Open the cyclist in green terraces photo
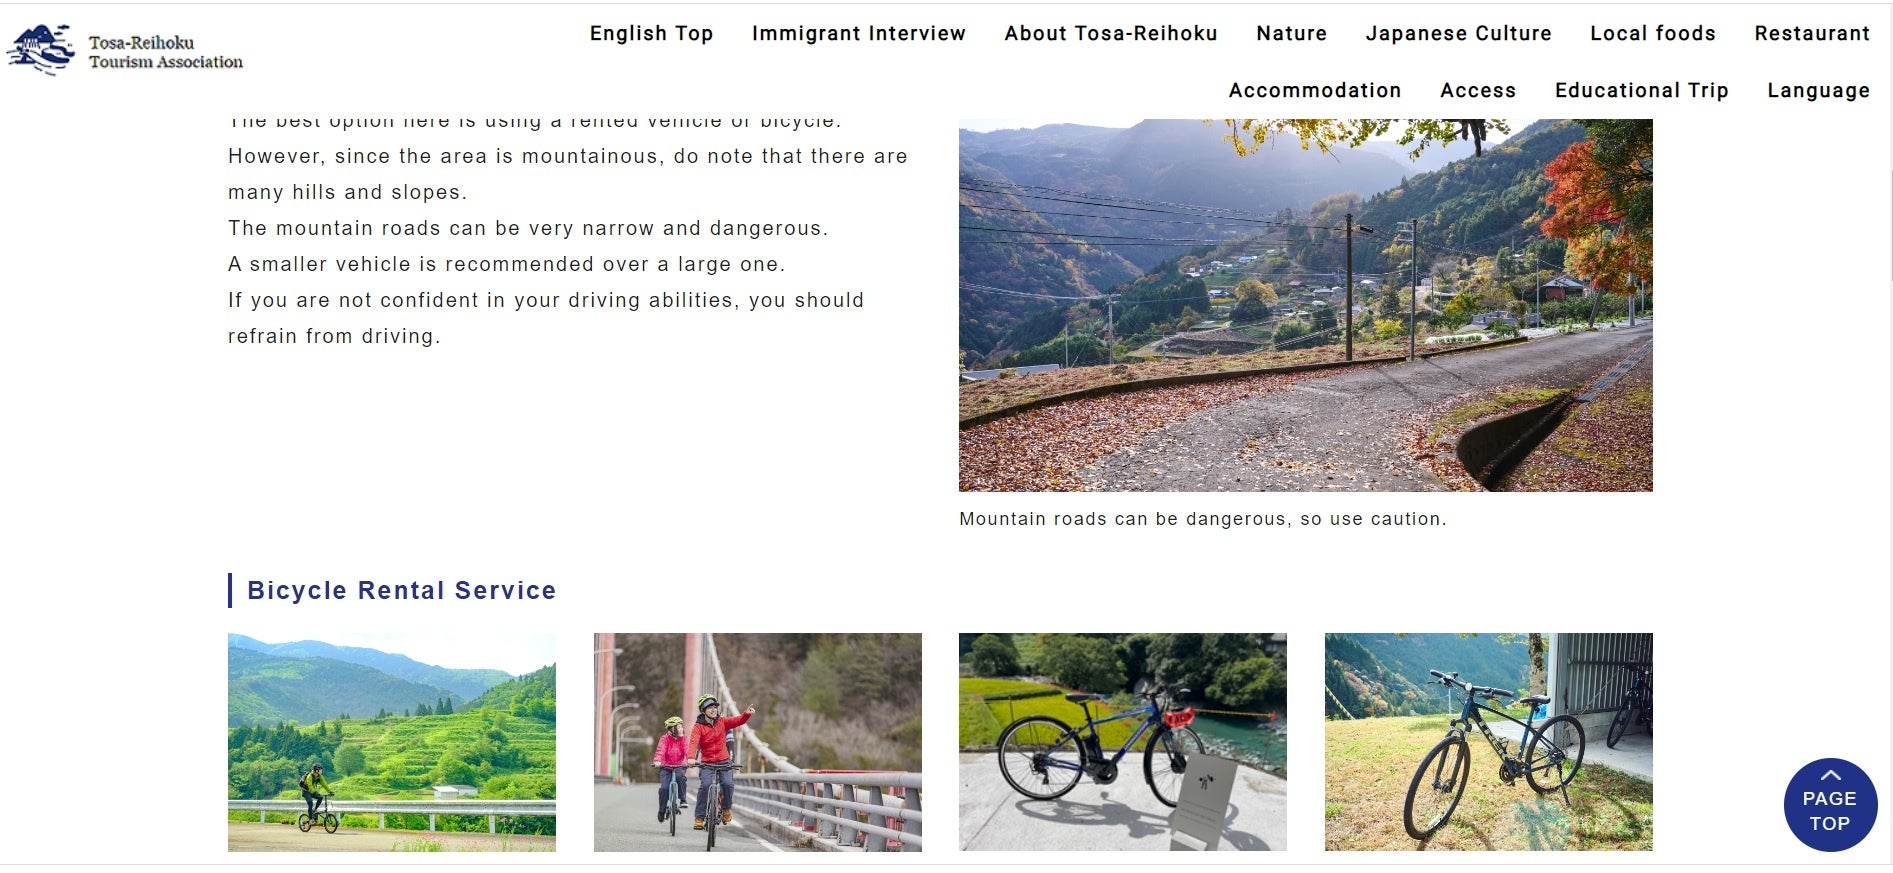 tap(392, 742)
